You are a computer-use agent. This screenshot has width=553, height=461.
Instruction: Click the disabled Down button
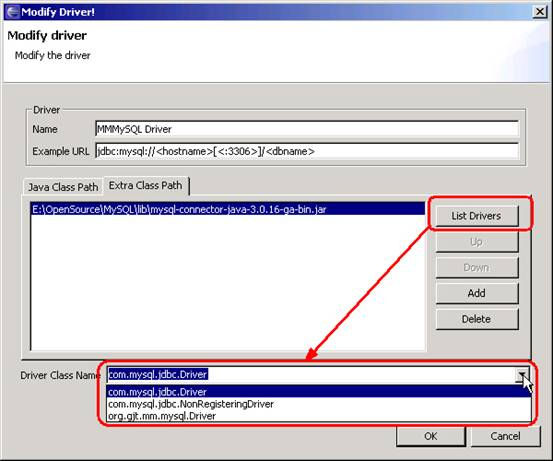point(477,268)
